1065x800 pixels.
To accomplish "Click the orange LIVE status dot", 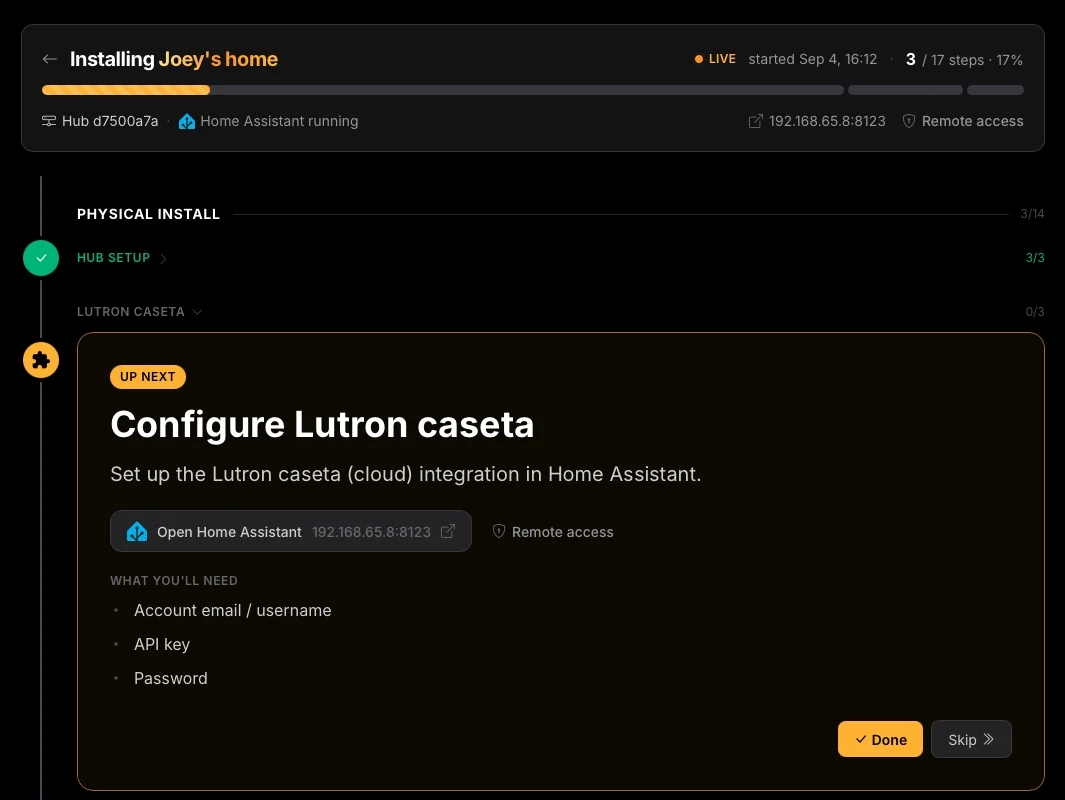I will (698, 59).
